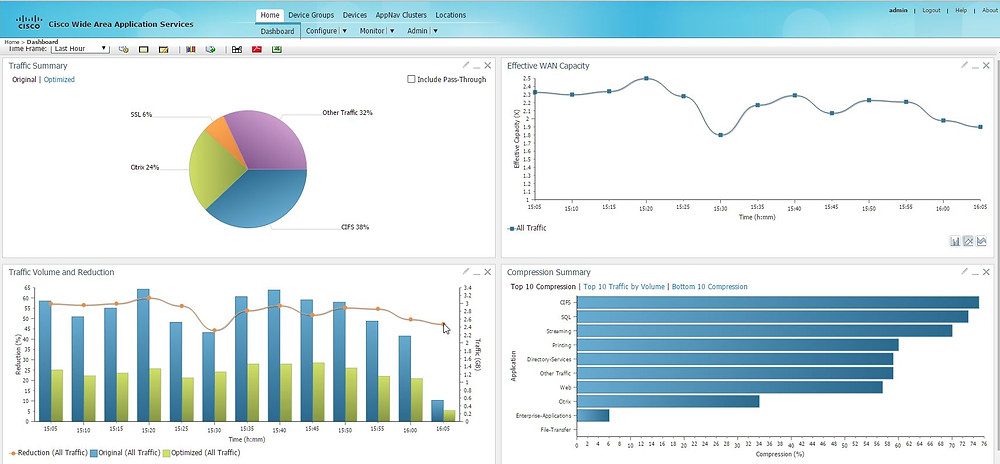This screenshot has height=464, width=1000.
Task: Open the Devices tab
Action: point(355,15)
